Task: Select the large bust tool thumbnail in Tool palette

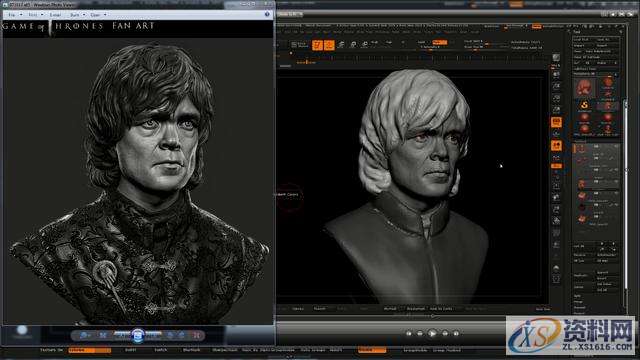Action: [584, 88]
